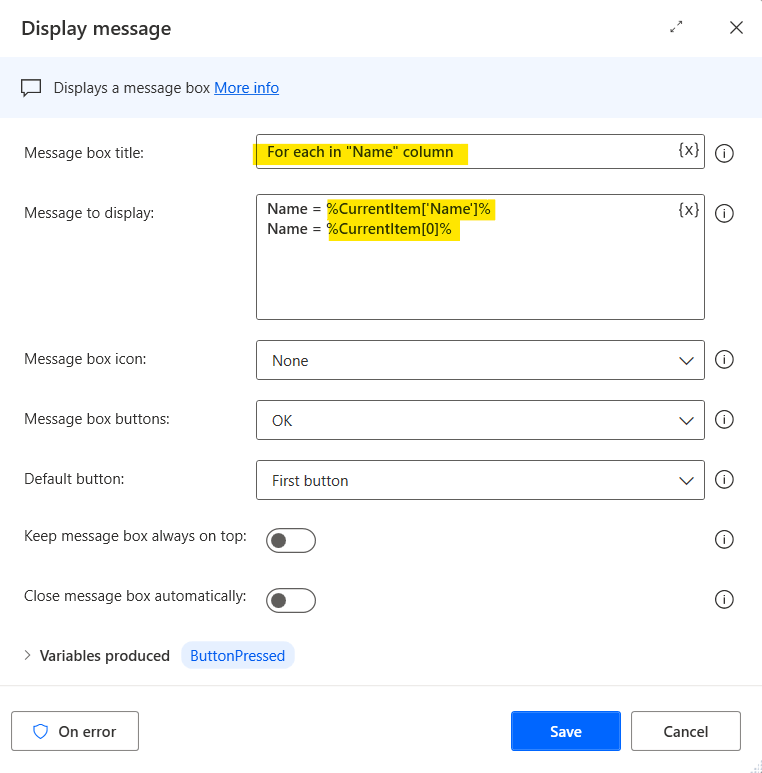Open variable picker in Message box title field
This screenshot has height=773, width=762.
tap(689, 151)
